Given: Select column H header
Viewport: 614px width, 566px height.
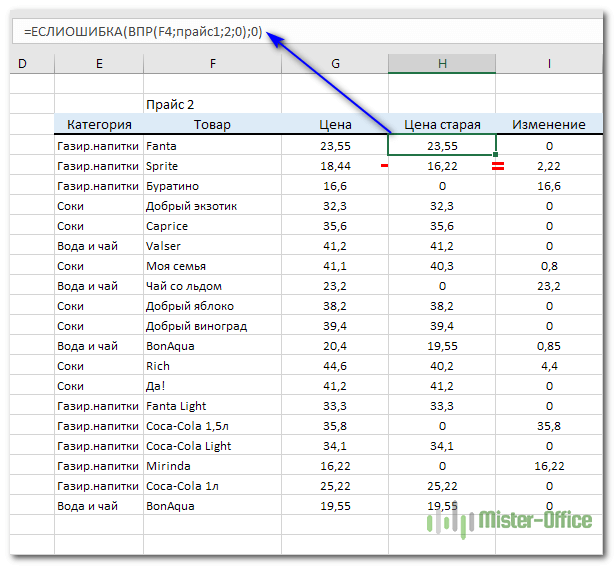Looking at the screenshot, I should 442,63.
